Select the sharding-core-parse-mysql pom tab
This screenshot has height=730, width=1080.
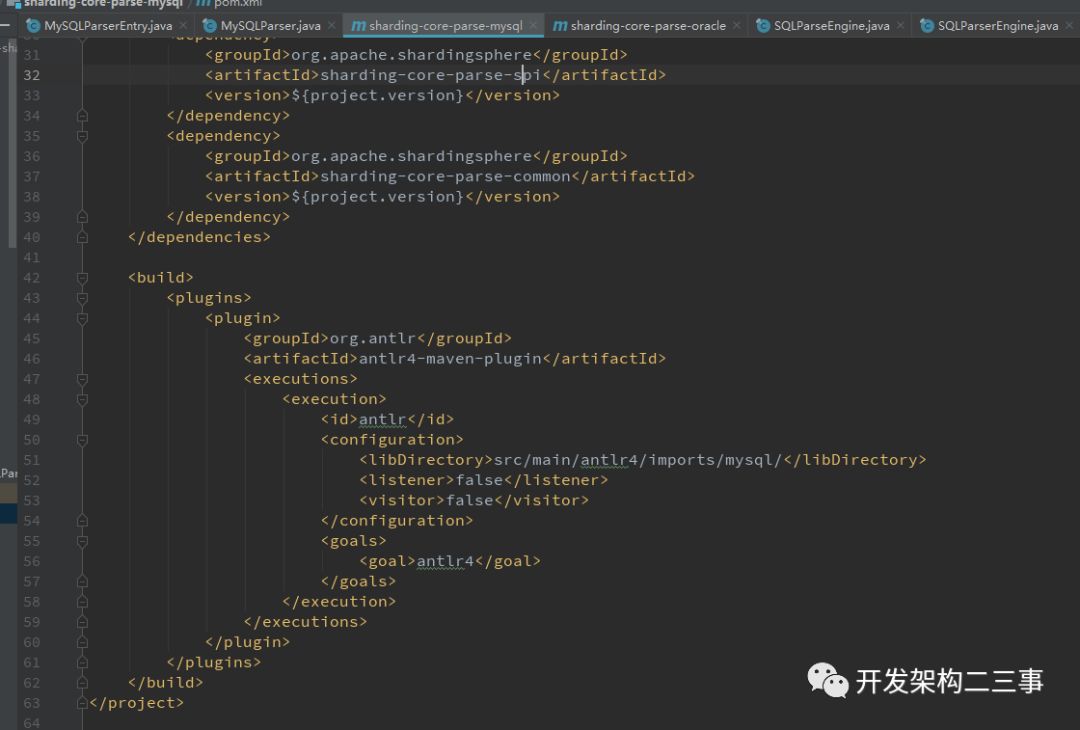(x=446, y=26)
